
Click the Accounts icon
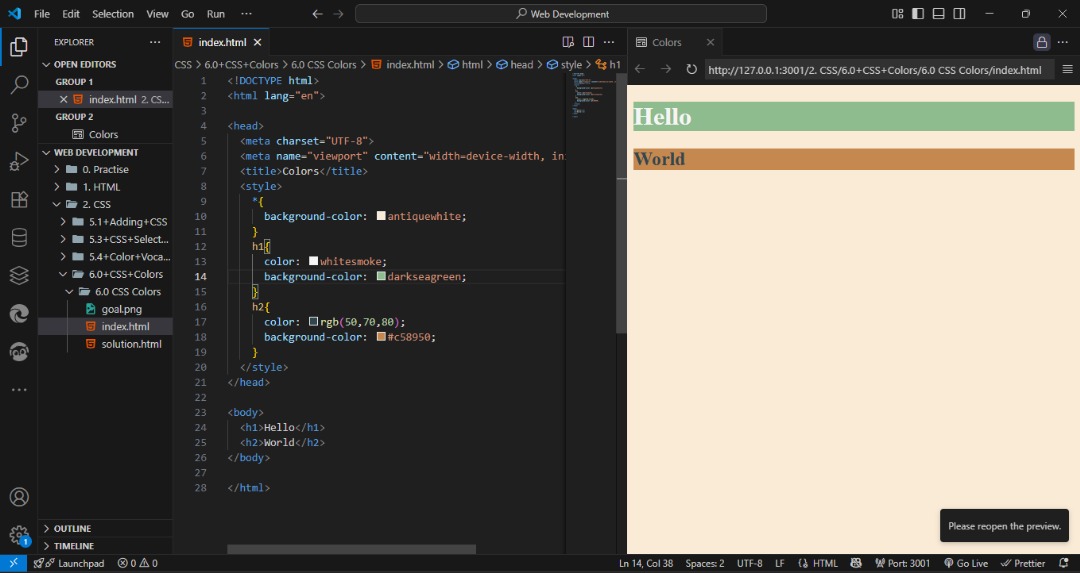point(19,497)
